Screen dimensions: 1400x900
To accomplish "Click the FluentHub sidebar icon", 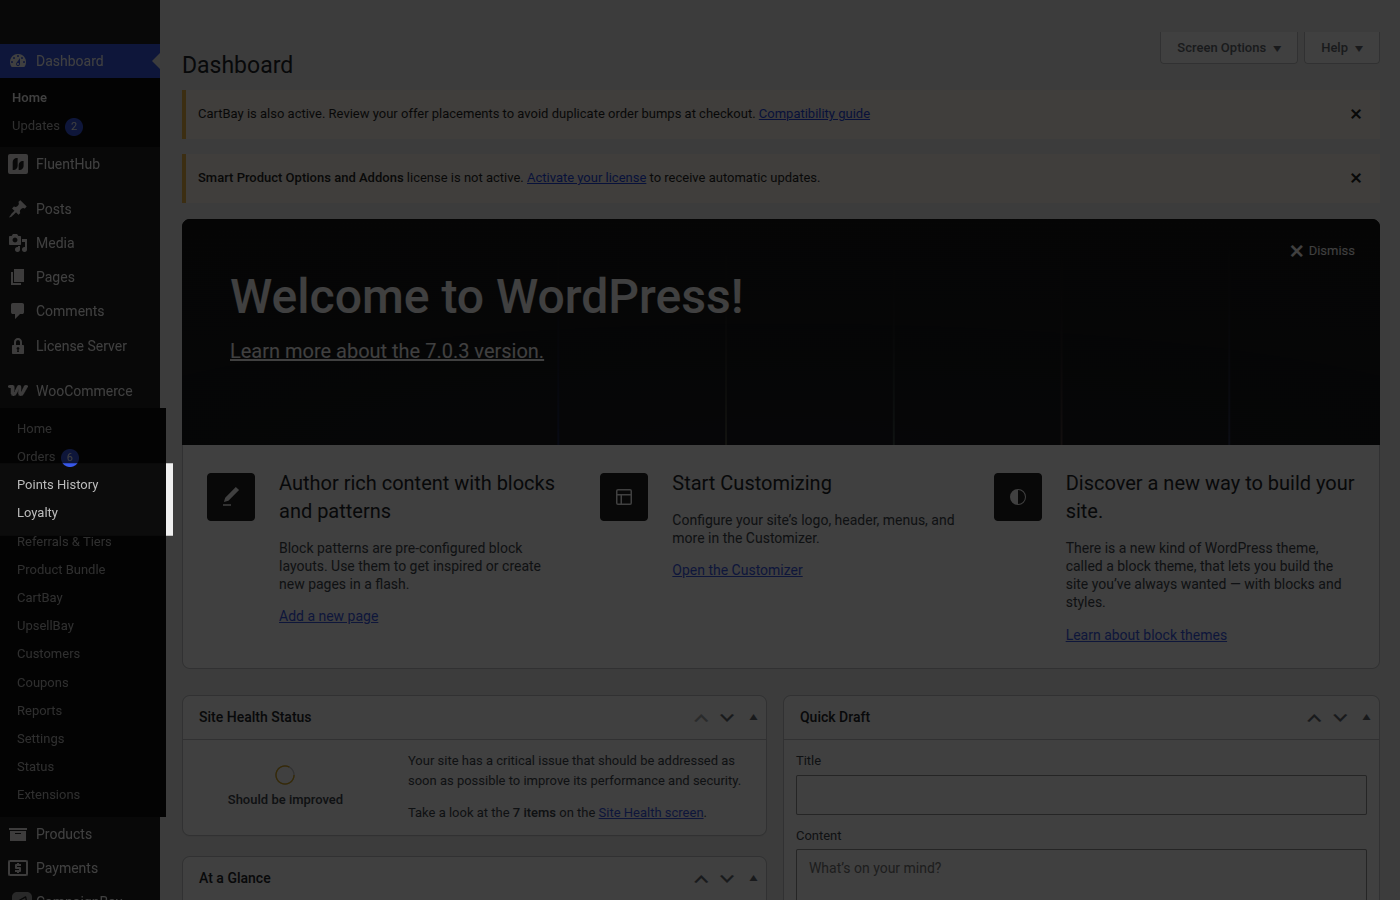I will 18,164.
